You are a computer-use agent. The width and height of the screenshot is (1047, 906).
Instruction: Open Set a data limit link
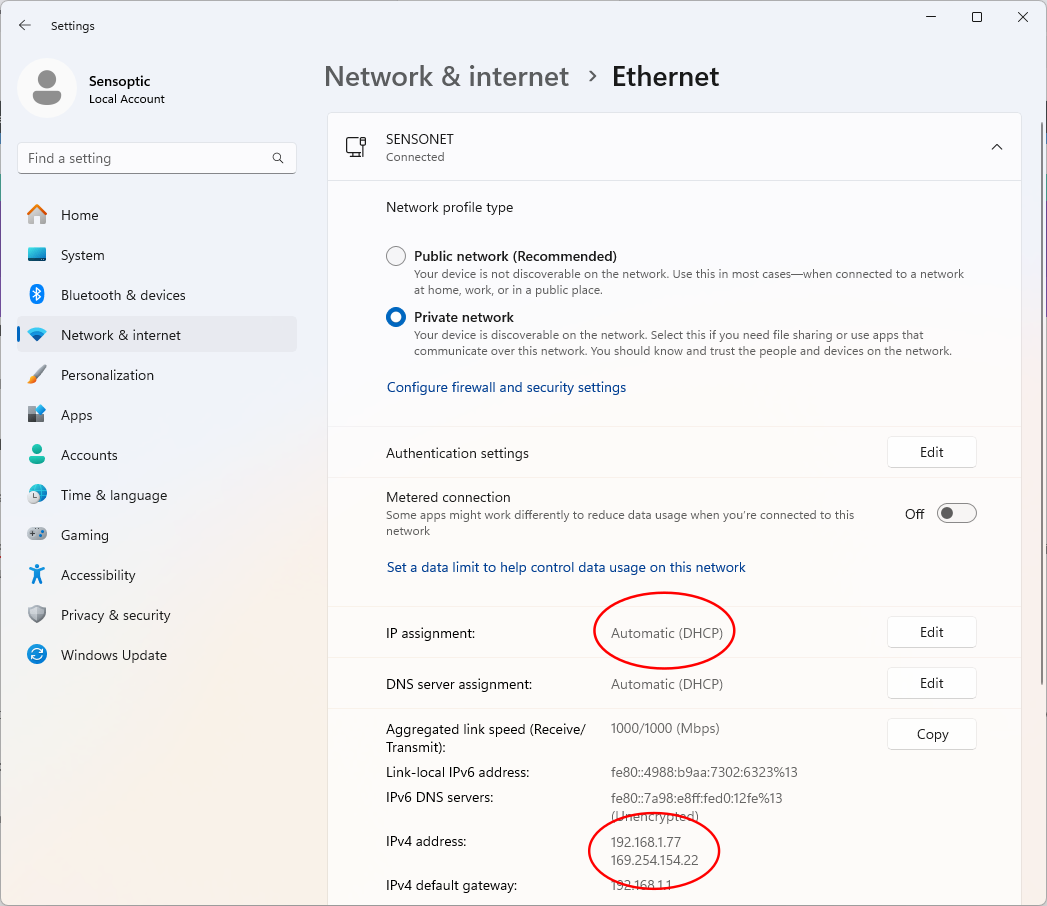click(x=566, y=568)
